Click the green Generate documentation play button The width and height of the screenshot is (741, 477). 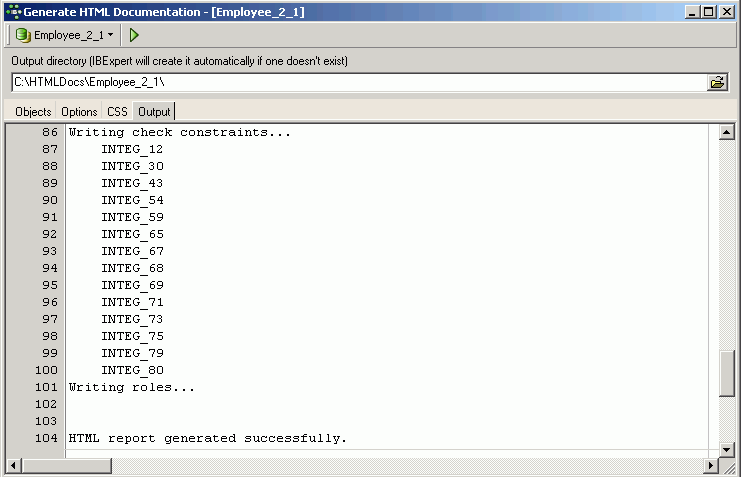(x=135, y=35)
